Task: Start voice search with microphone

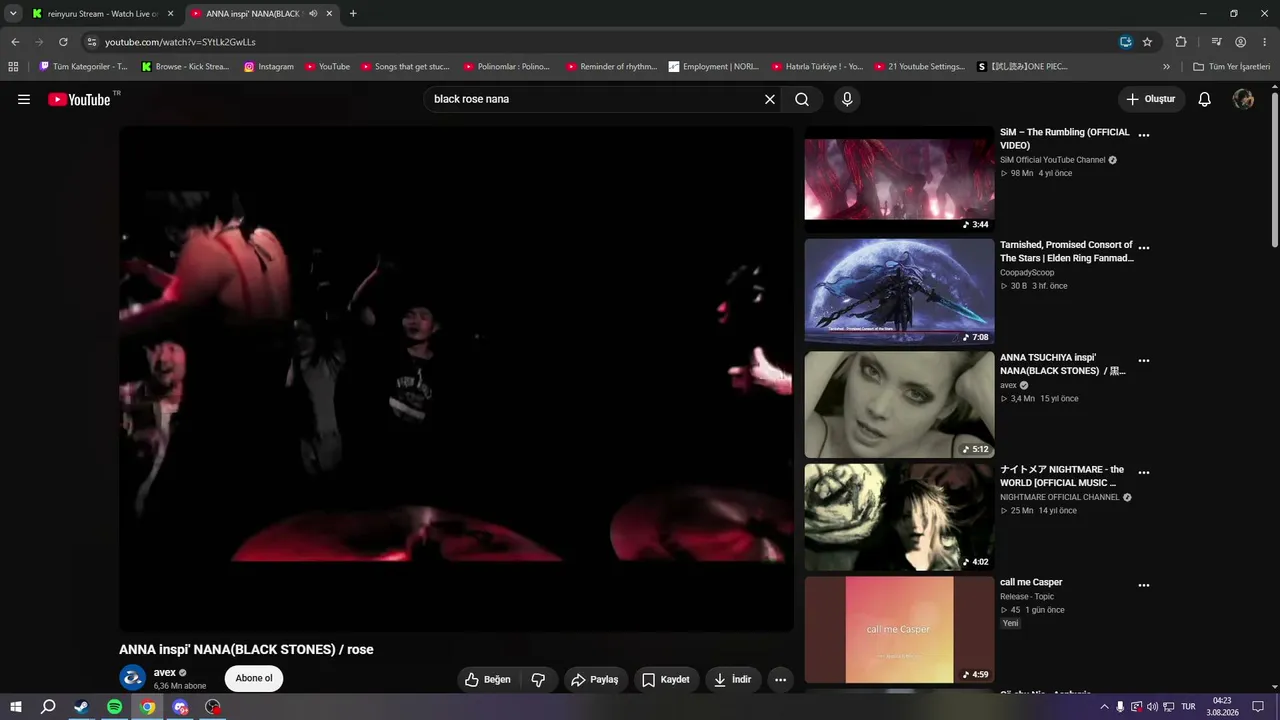Action: click(847, 99)
